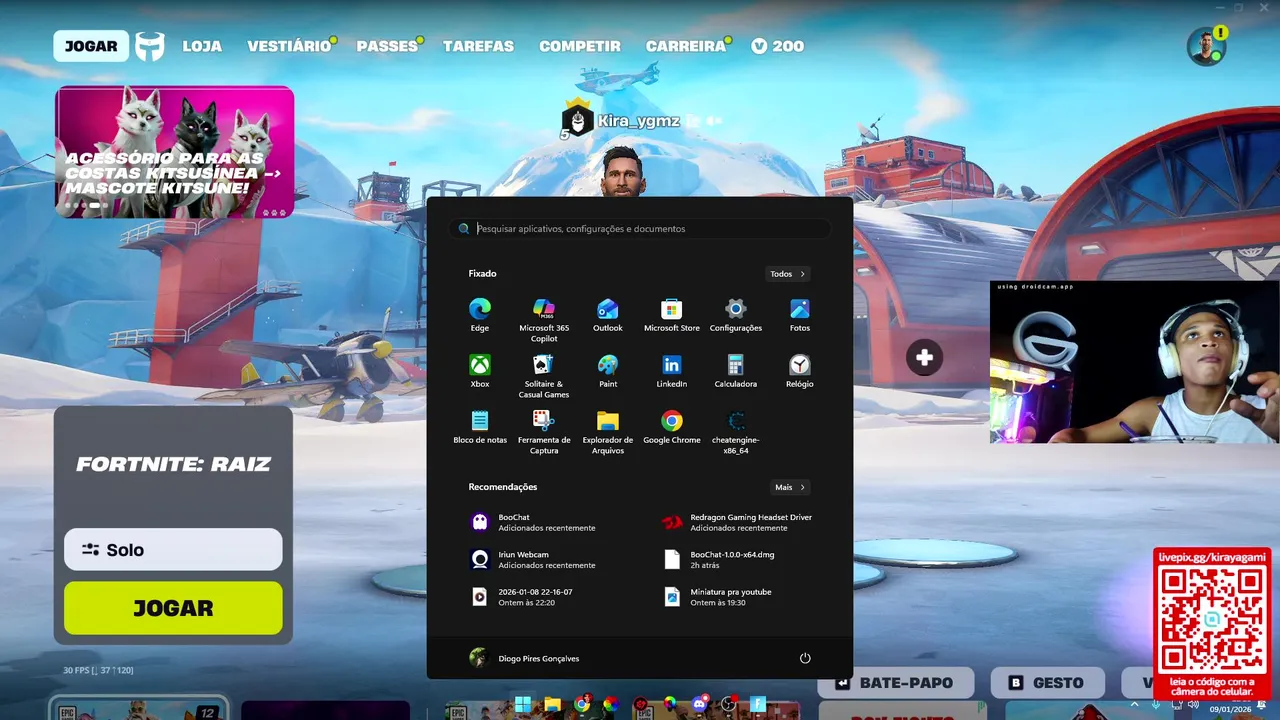Viewport: 1280px width, 720px height.
Task: Click the plus invite player icon
Action: tap(924, 357)
